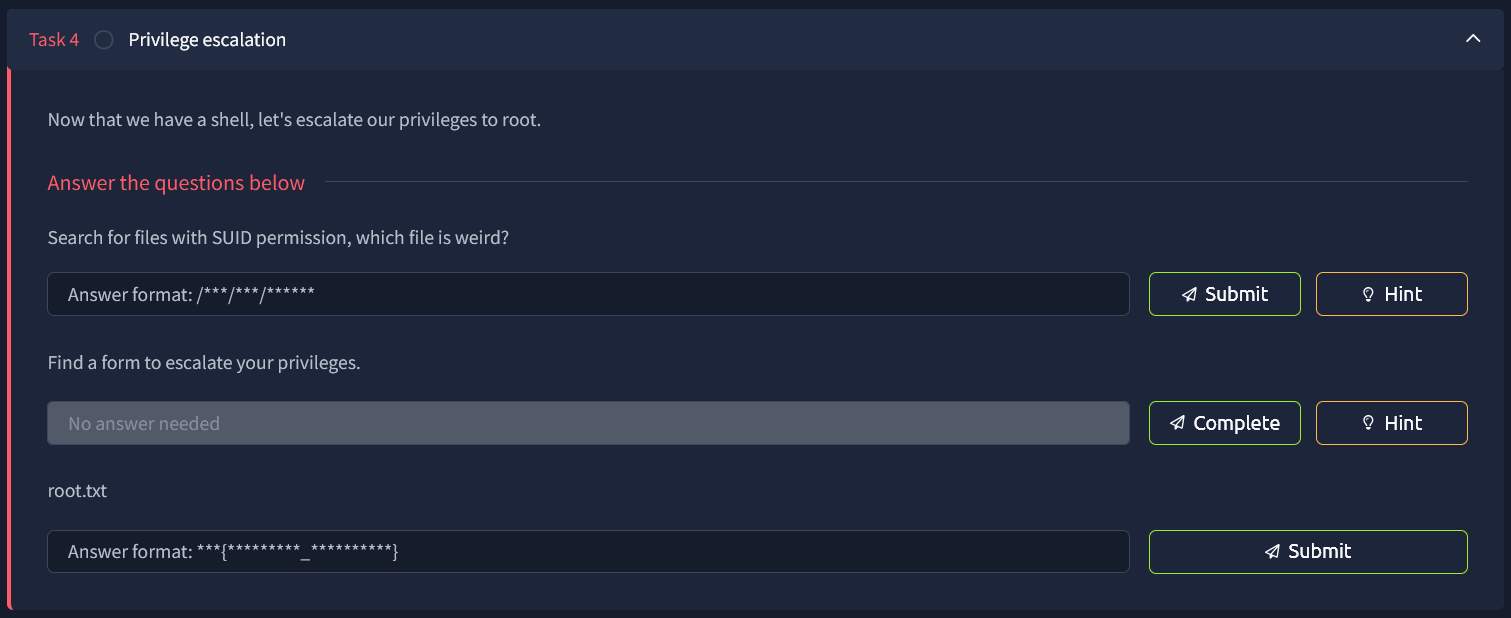Click lightbulb icon on the SUID Hint
Image resolution: width=1511 pixels, height=618 pixels.
pos(1368,295)
